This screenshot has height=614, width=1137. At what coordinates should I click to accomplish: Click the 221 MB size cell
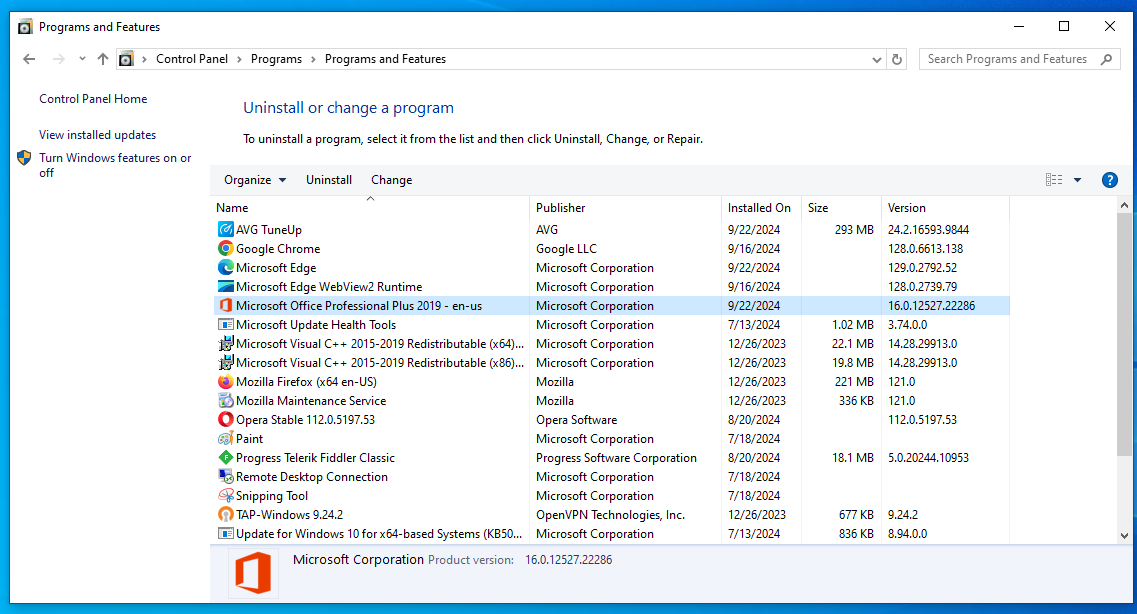point(853,381)
